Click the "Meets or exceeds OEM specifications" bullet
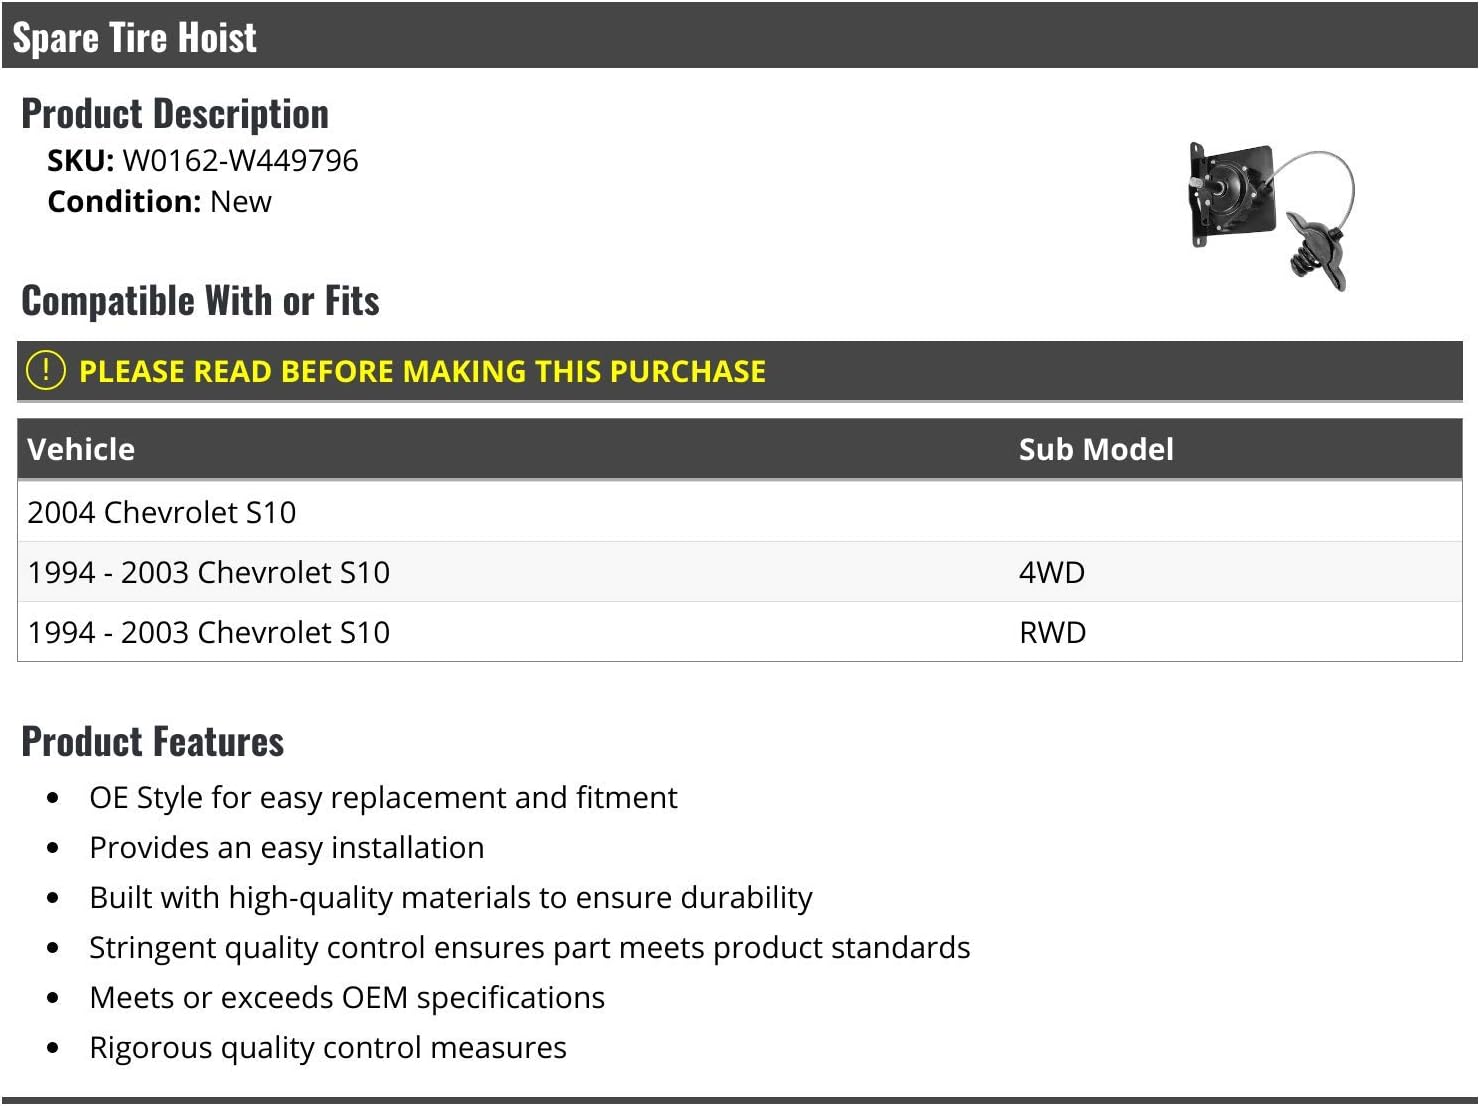1480x1106 pixels. tap(347, 997)
